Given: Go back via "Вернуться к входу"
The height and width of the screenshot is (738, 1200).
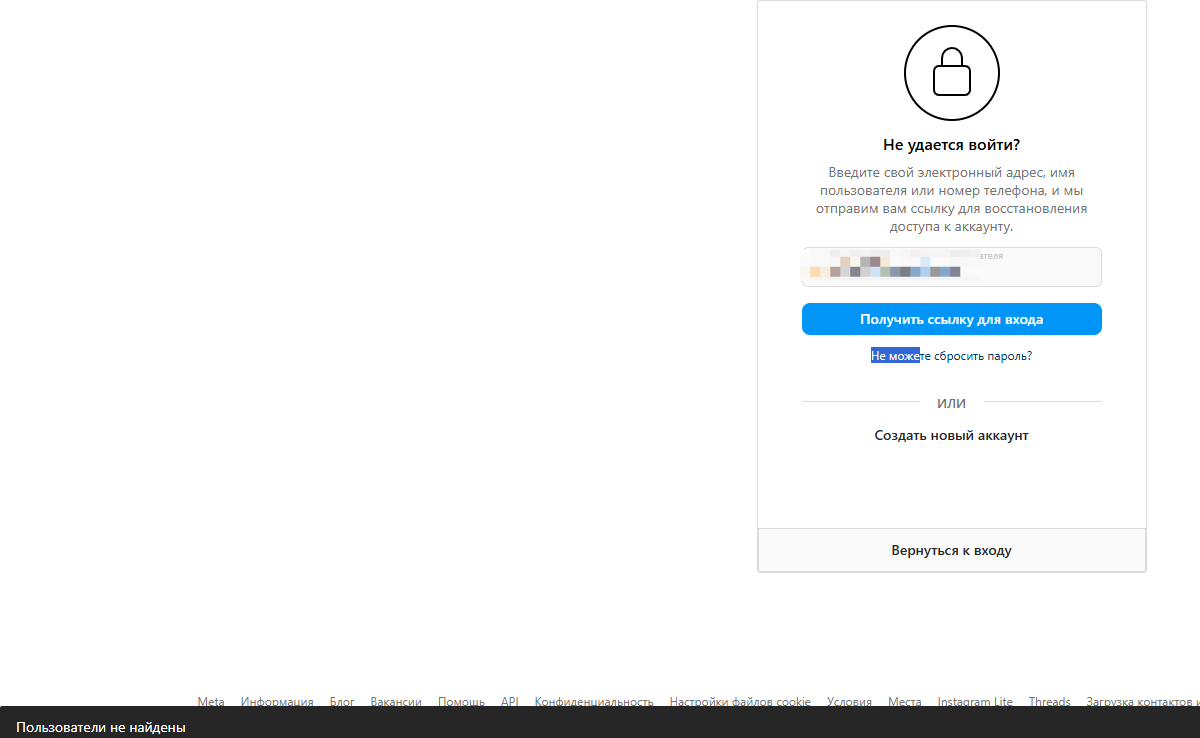Looking at the screenshot, I should click(x=951, y=550).
